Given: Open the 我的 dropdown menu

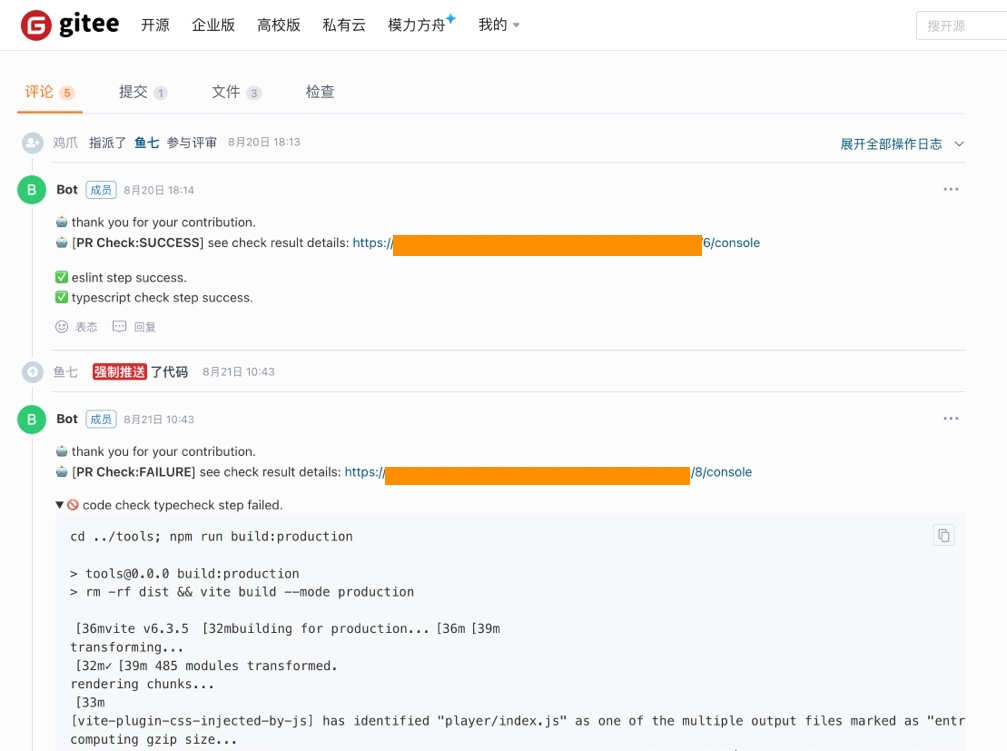Looking at the screenshot, I should 498,25.
